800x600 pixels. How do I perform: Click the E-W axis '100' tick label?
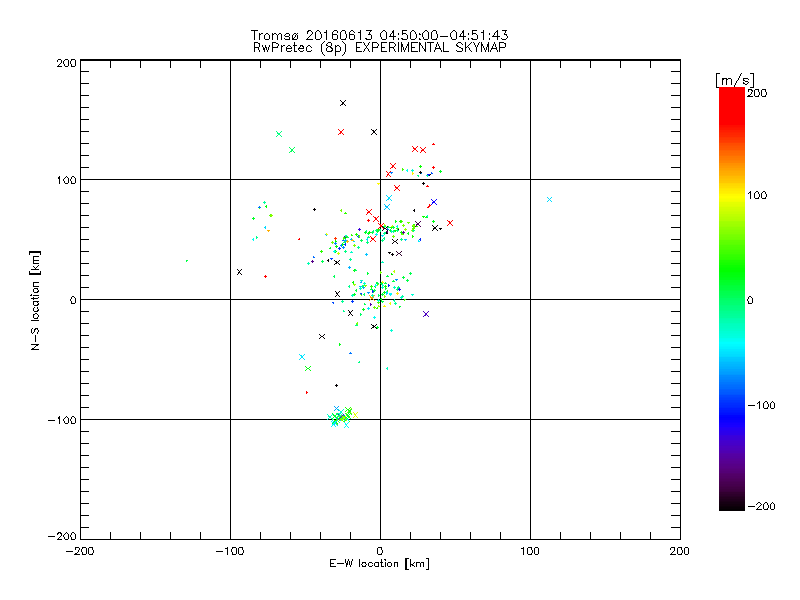coord(530,551)
